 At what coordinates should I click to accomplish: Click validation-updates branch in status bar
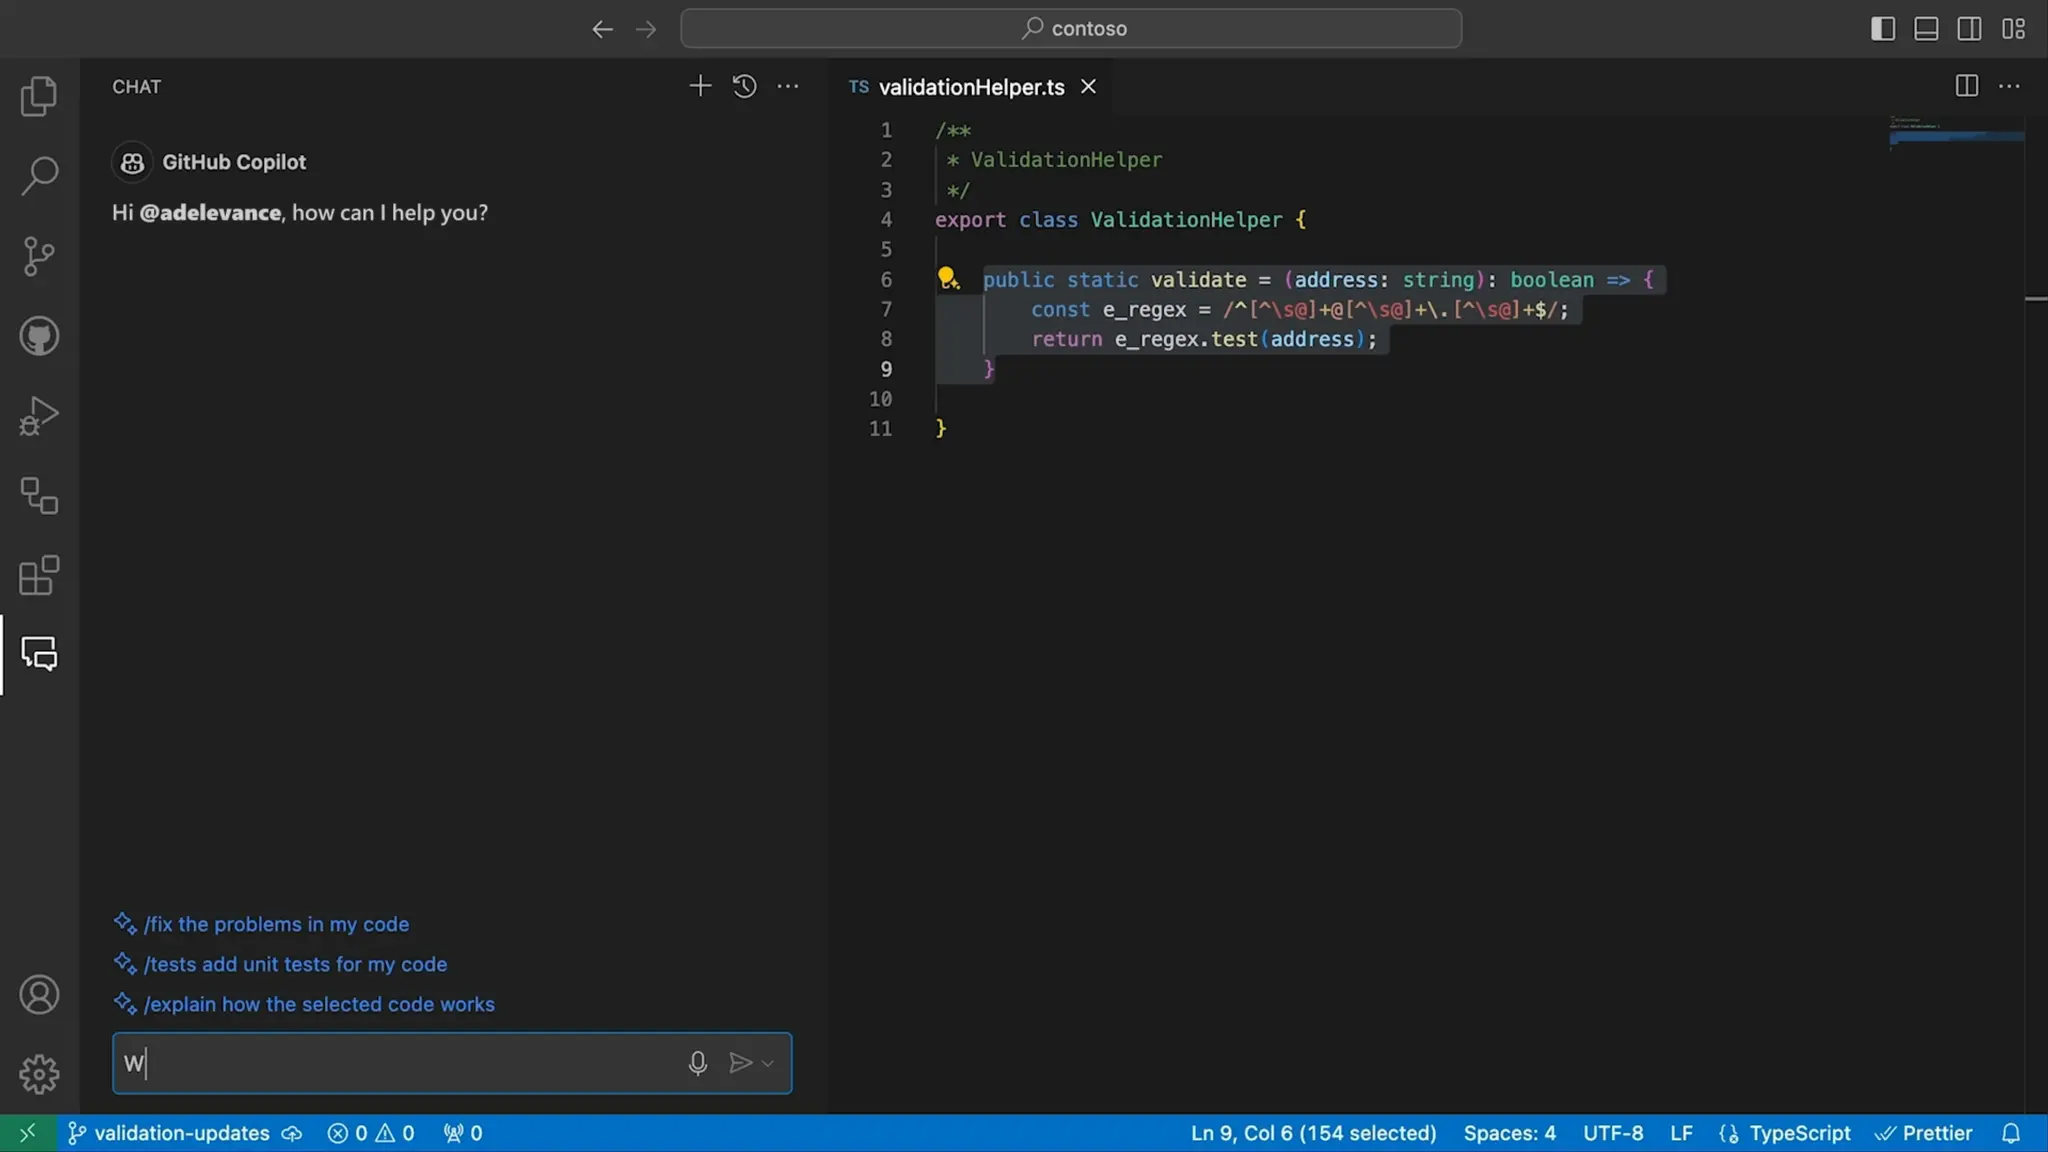181,1133
